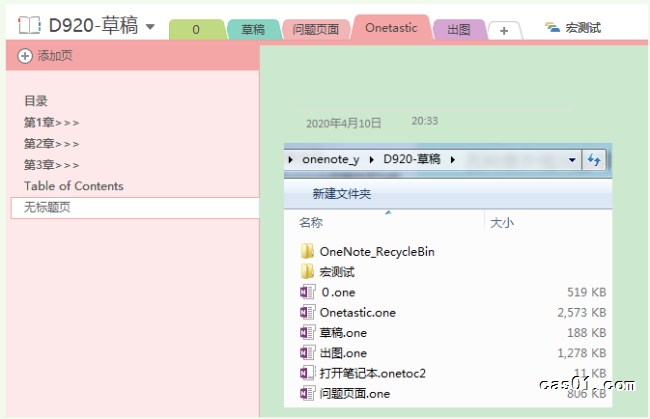650x419 pixels.
Task: Click the plus circle icon beside 添加页
Action: (25, 56)
